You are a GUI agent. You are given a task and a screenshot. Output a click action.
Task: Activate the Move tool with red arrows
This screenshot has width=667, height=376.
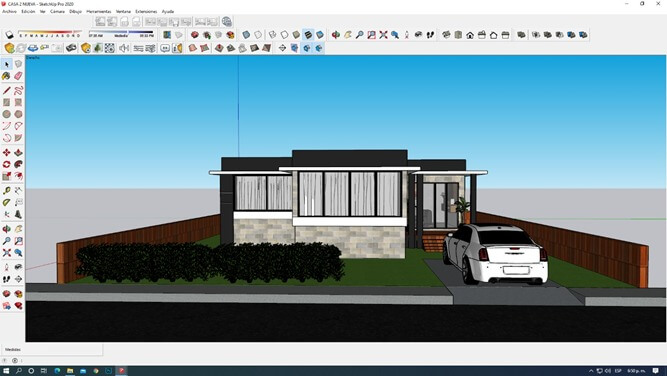pyautogui.click(x=6, y=152)
